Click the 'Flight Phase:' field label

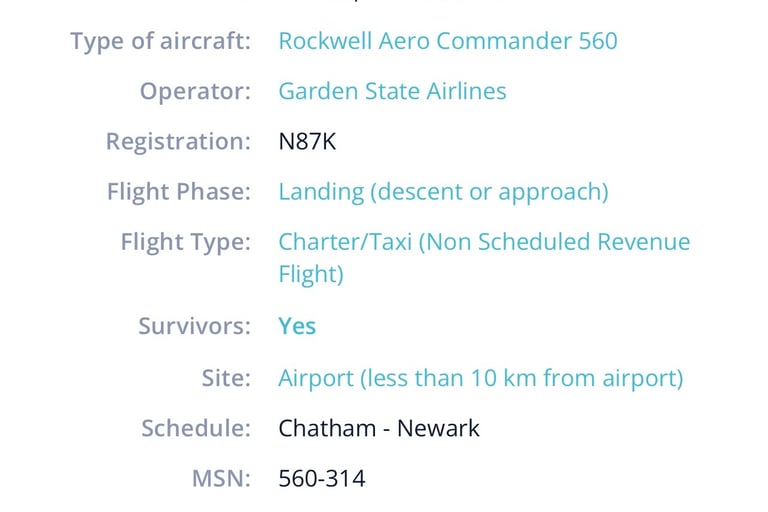click(179, 192)
